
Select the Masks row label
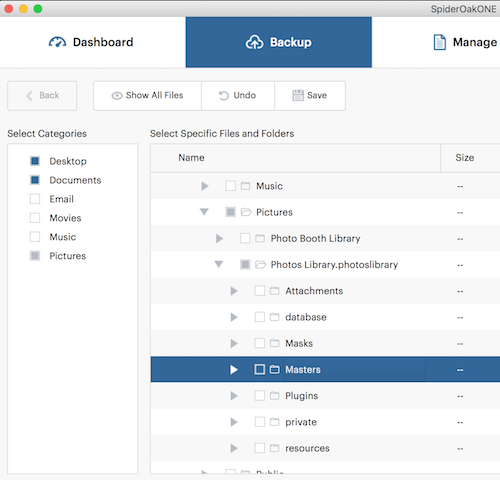[x=299, y=343]
